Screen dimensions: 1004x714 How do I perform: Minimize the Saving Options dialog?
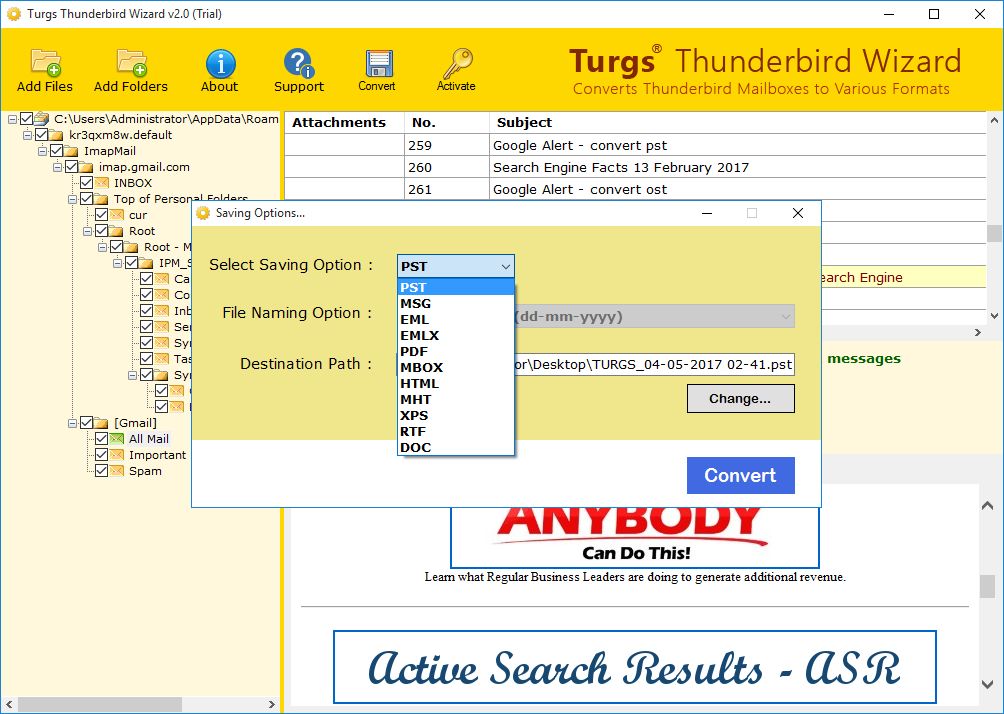click(x=707, y=213)
